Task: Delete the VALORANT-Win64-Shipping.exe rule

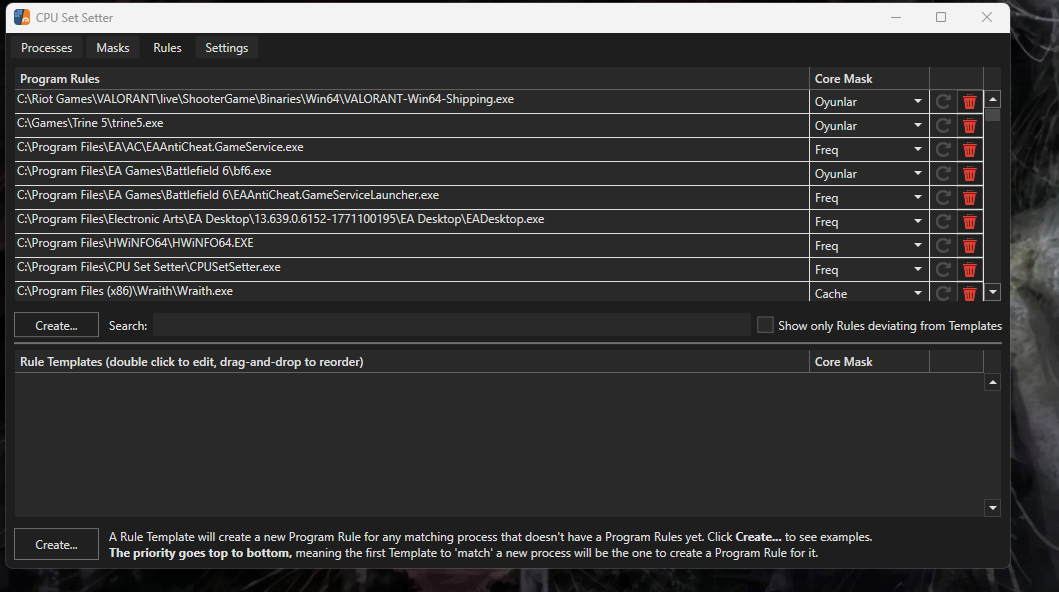Action: 969,102
